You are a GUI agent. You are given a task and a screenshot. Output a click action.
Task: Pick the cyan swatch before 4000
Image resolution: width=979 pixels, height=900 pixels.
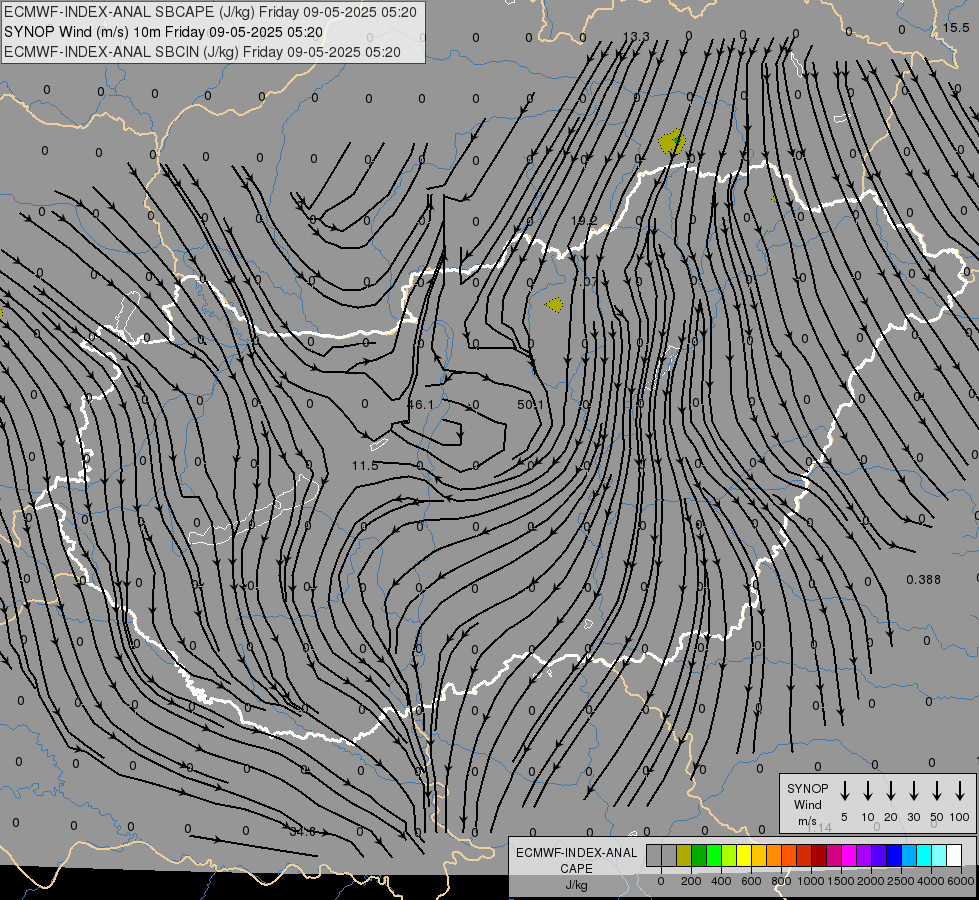924,855
